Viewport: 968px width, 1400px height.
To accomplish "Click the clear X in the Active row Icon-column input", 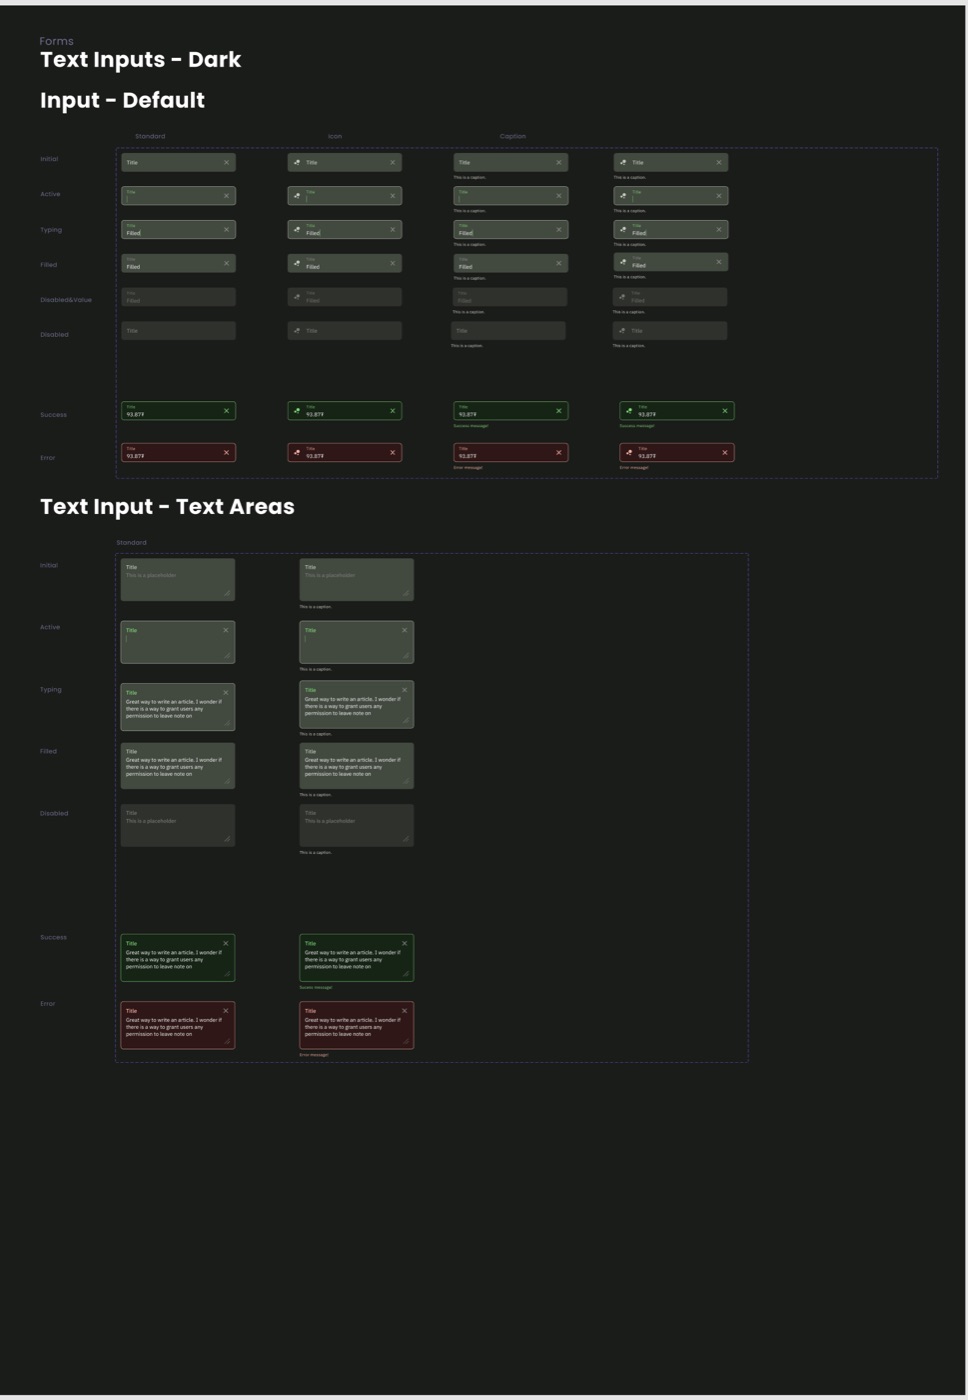I will pyautogui.click(x=392, y=196).
